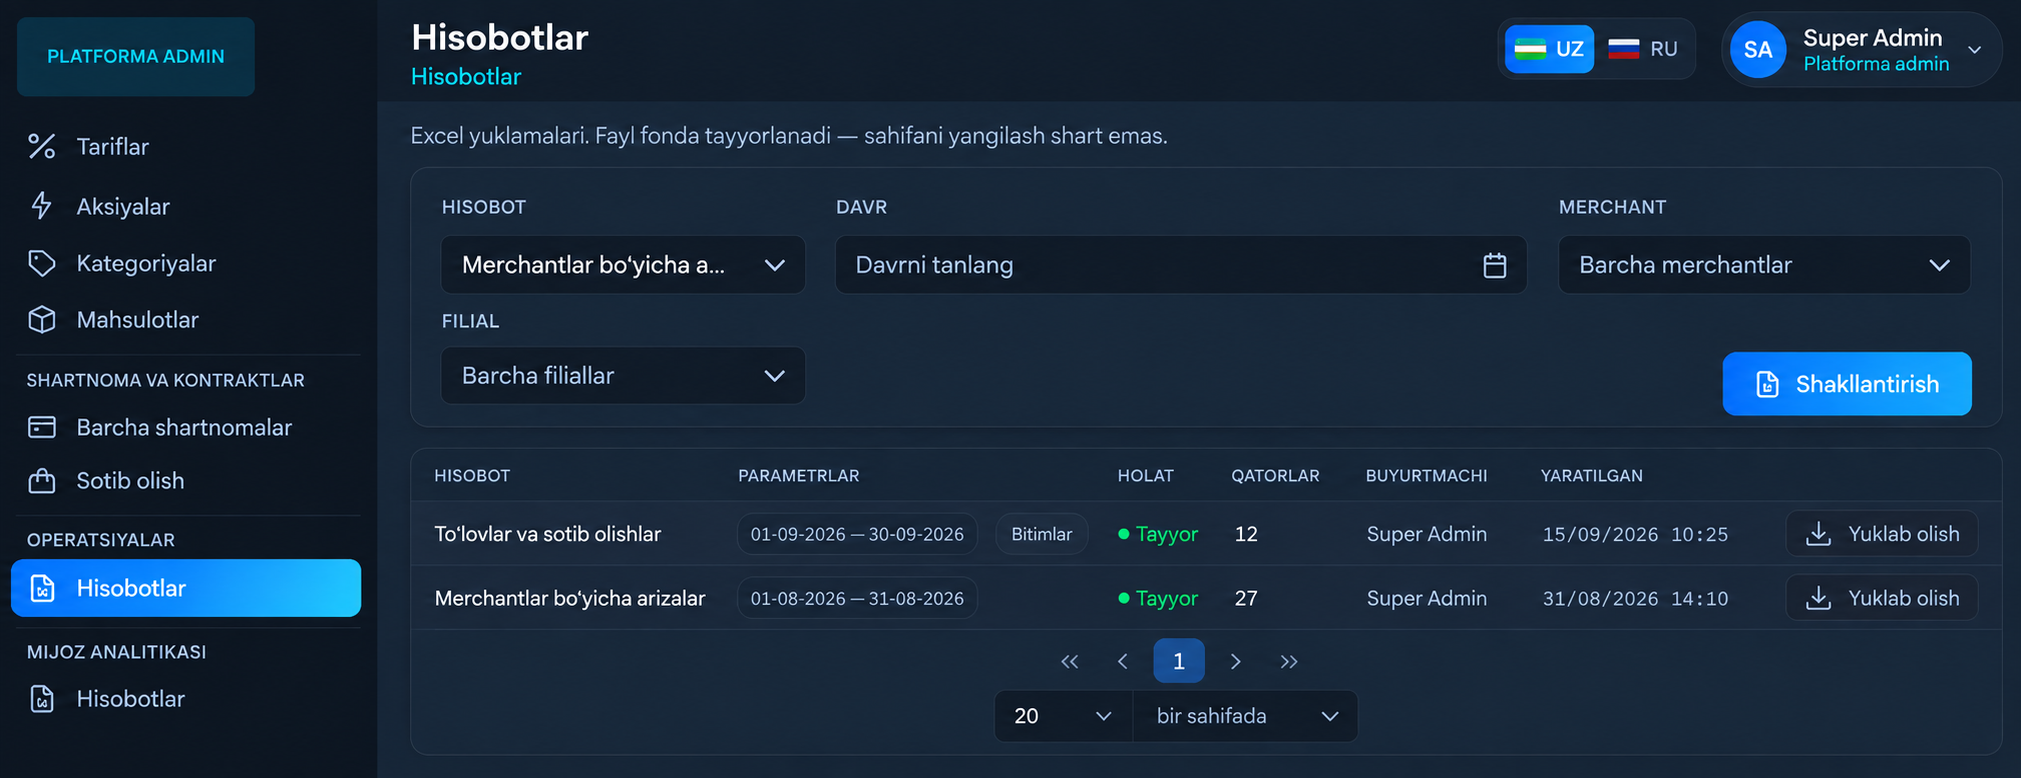Click the Tayyor status in Merchantlar row

click(1158, 598)
